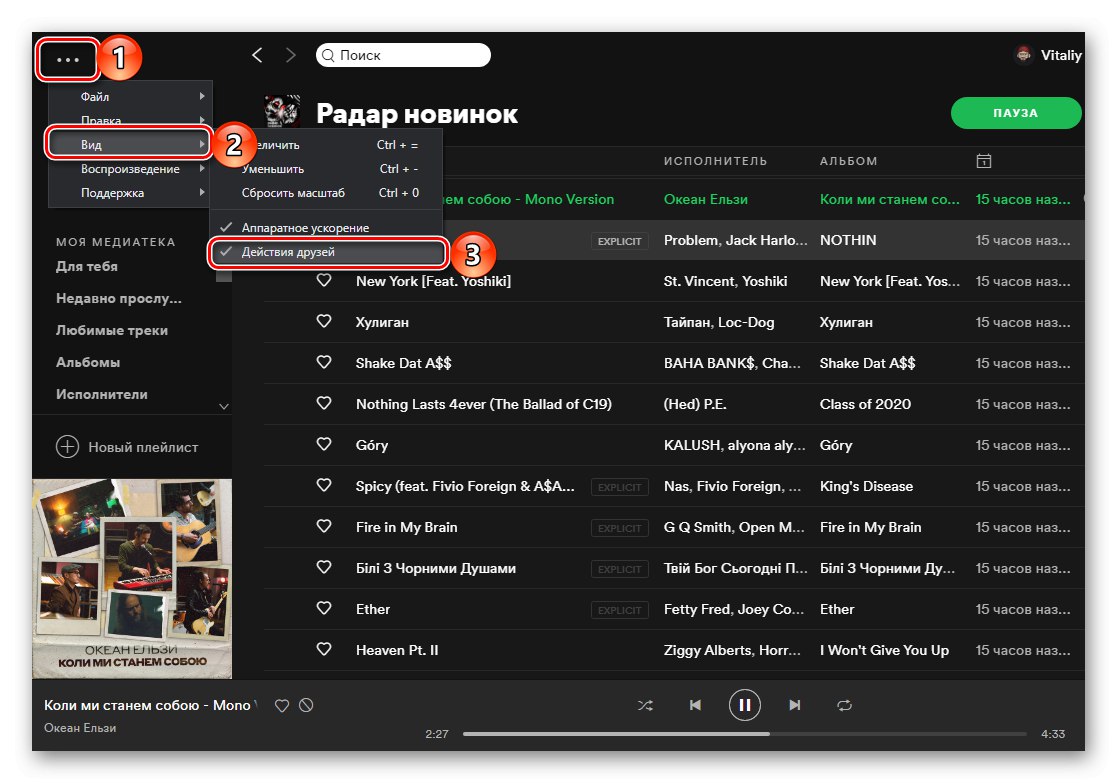Expand the Правка submenu
Image resolution: width=1117 pixels, height=783 pixels.
pos(130,119)
